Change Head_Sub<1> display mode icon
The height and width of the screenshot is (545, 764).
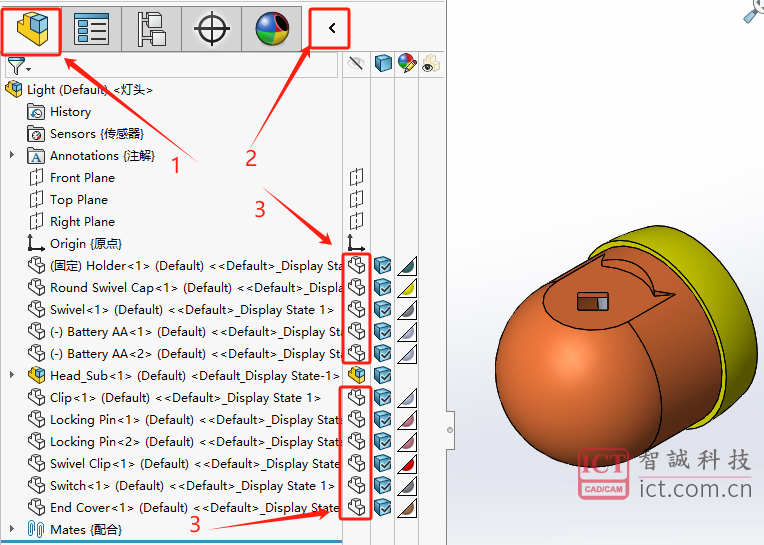pos(383,376)
